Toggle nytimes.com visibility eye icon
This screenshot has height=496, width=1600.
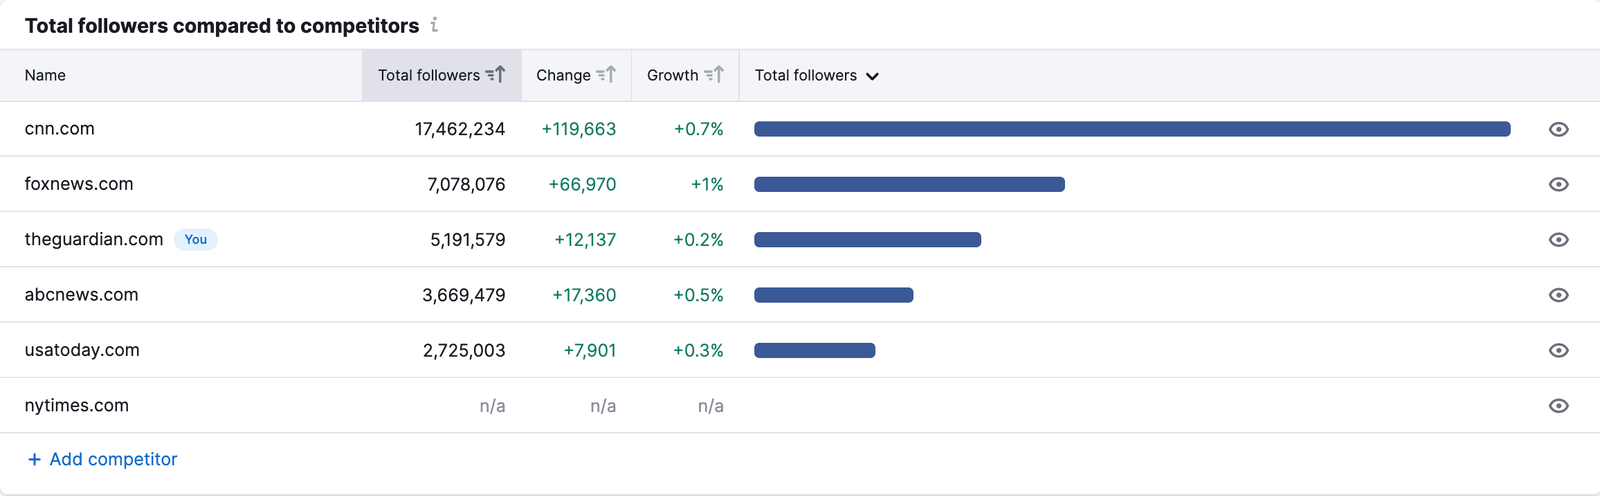pyautogui.click(x=1558, y=406)
